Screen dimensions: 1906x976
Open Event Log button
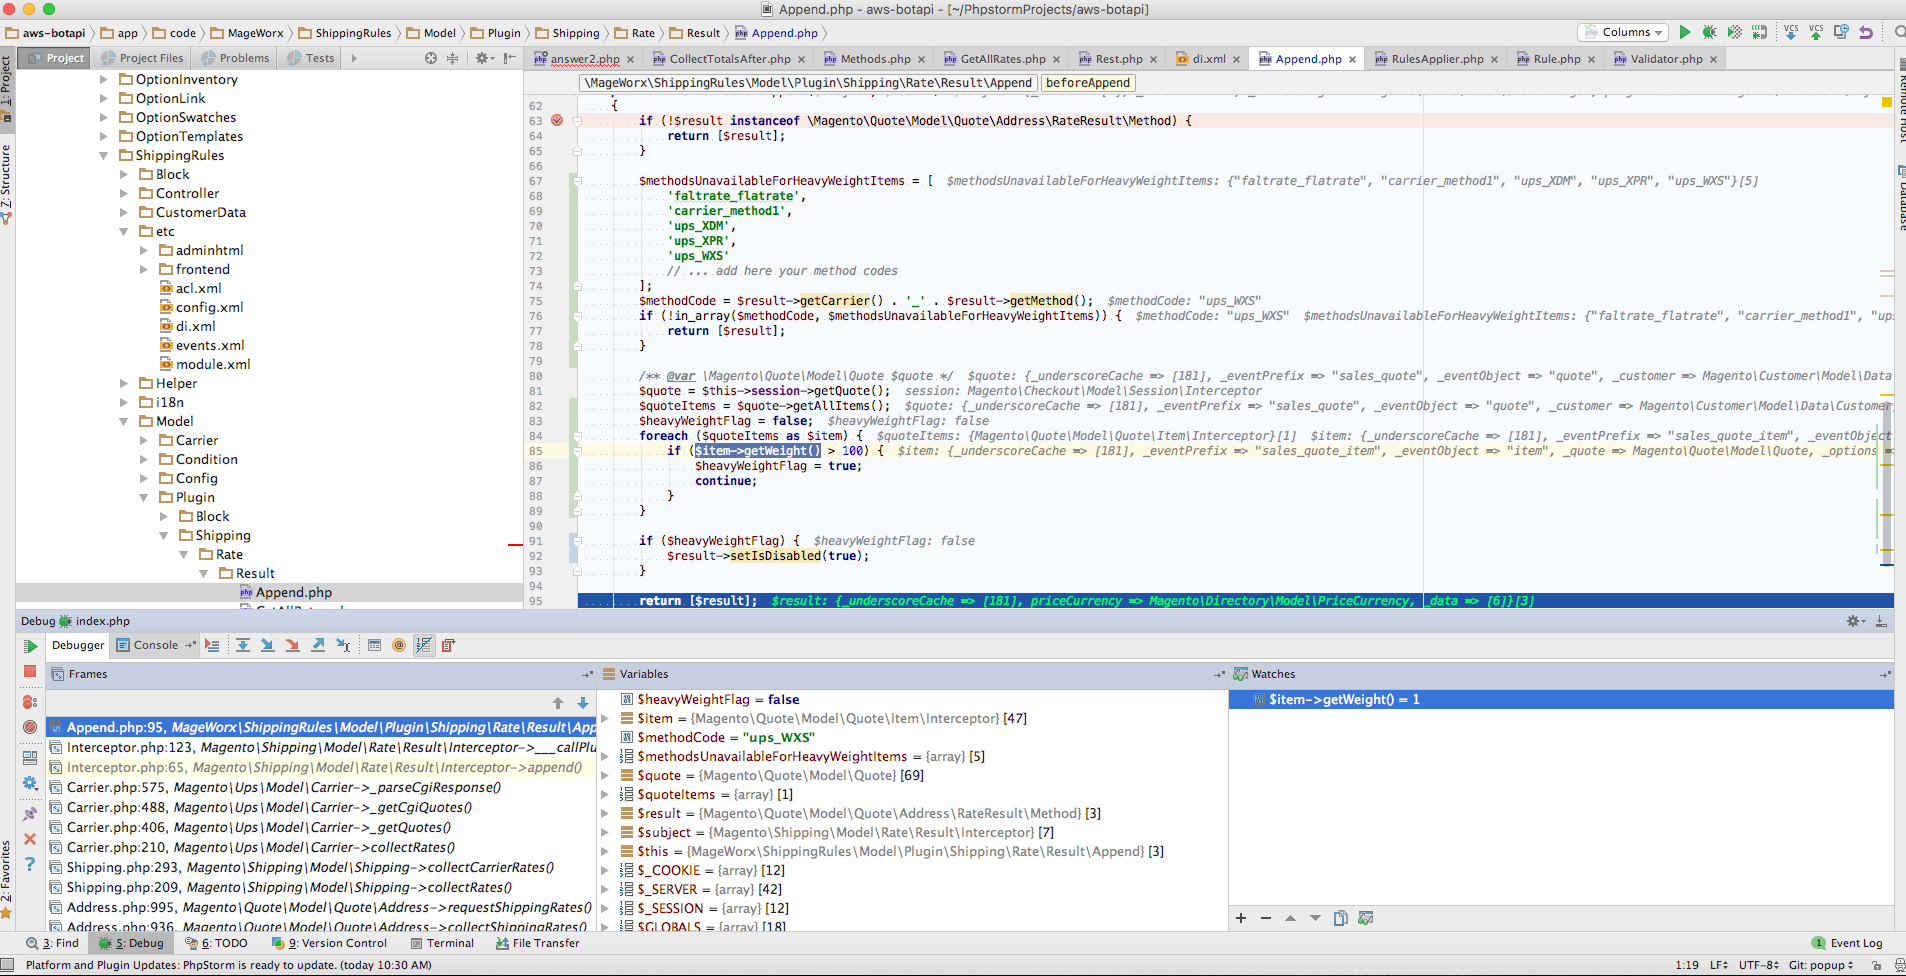1847,943
